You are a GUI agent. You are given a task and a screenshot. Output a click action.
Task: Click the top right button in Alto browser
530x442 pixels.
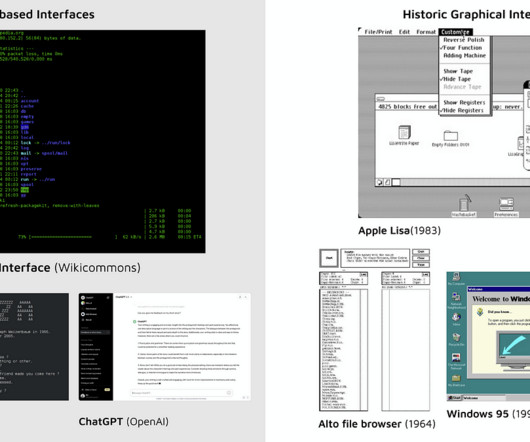(x=421, y=252)
